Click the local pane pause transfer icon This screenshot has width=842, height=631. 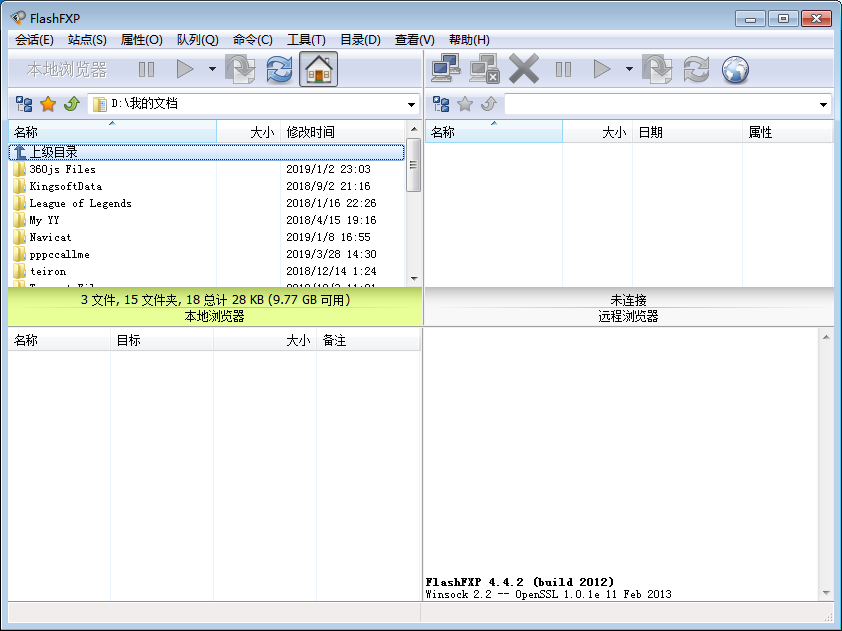point(146,69)
